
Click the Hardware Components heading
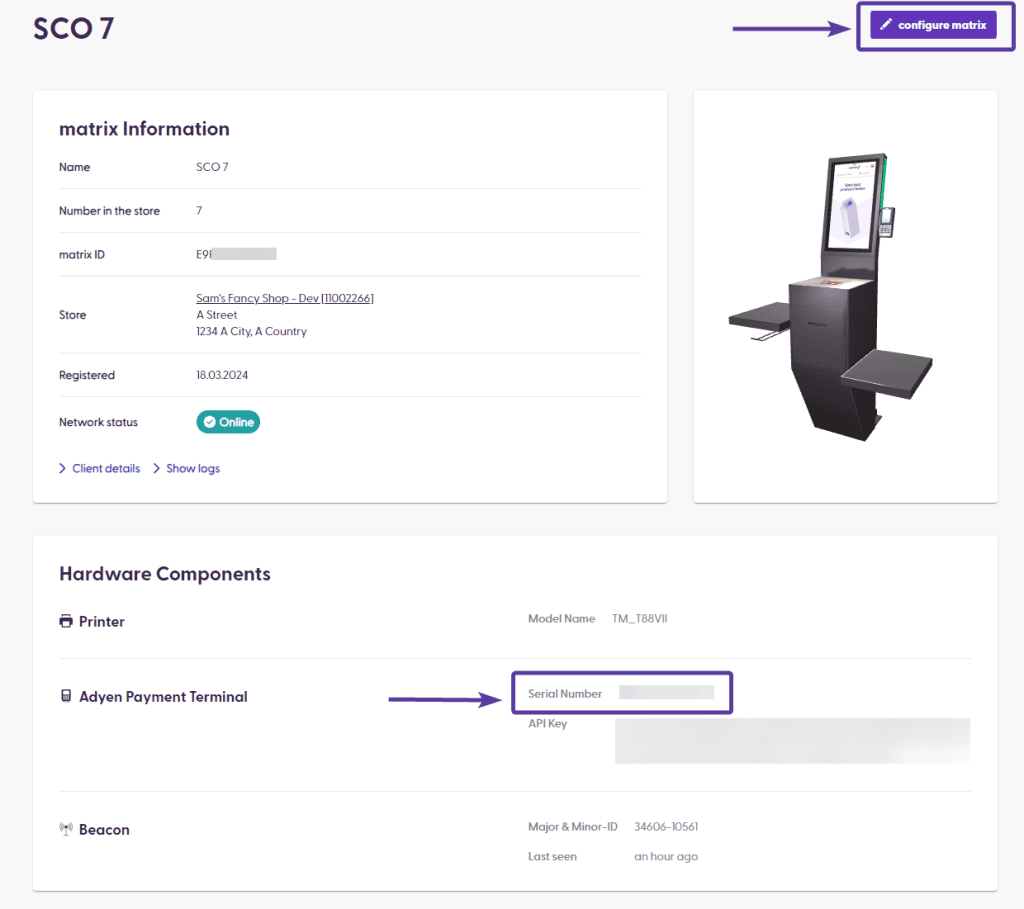click(x=165, y=573)
